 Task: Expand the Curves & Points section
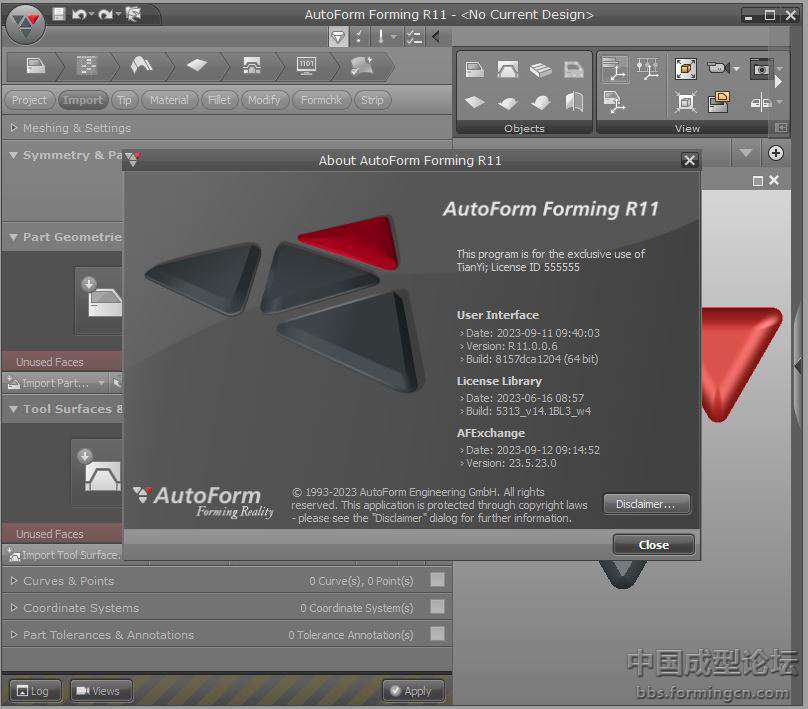coord(14,581)
